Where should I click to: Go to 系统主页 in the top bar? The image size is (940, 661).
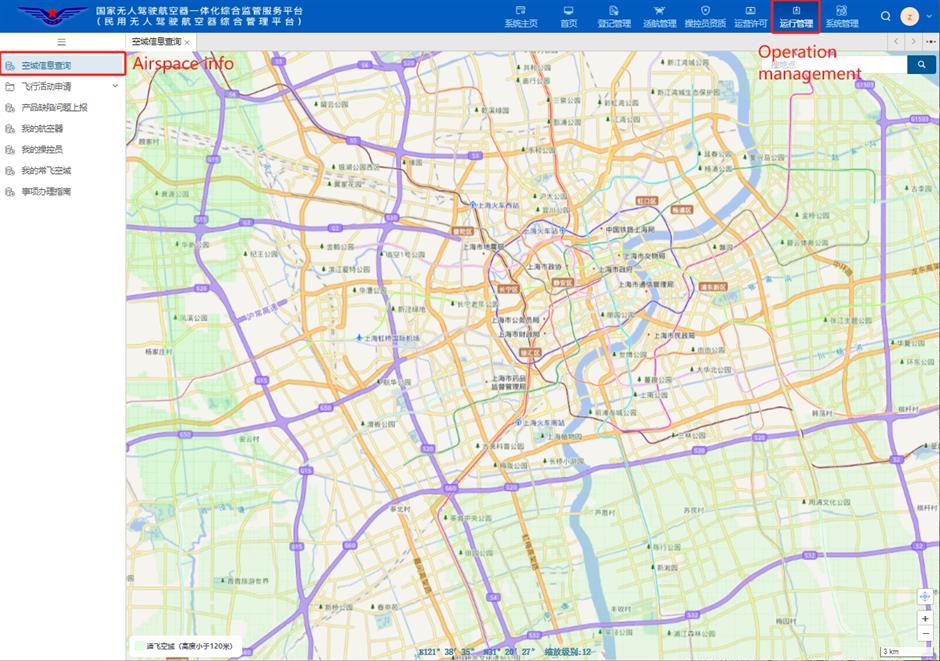click(520, 16)
